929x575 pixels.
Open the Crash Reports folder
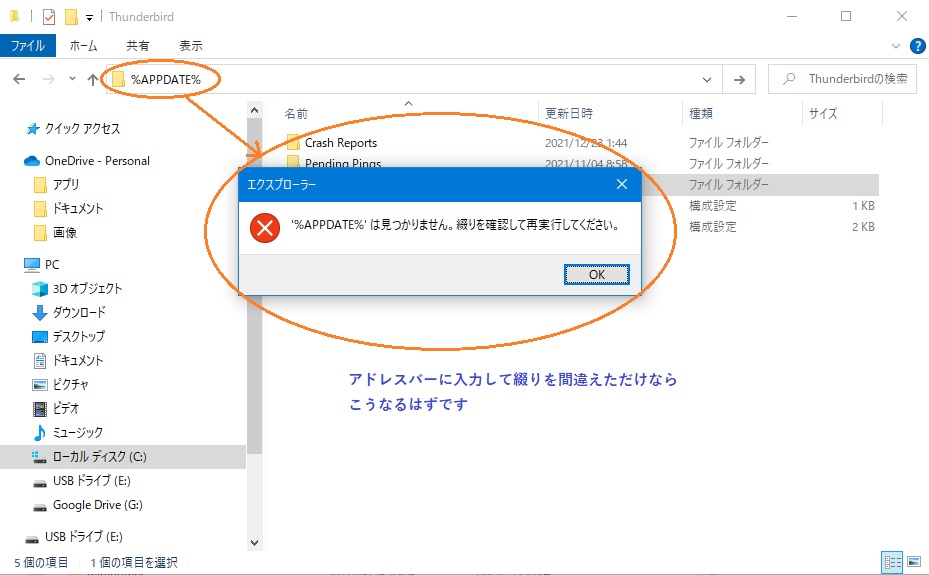tap(340, 143)
